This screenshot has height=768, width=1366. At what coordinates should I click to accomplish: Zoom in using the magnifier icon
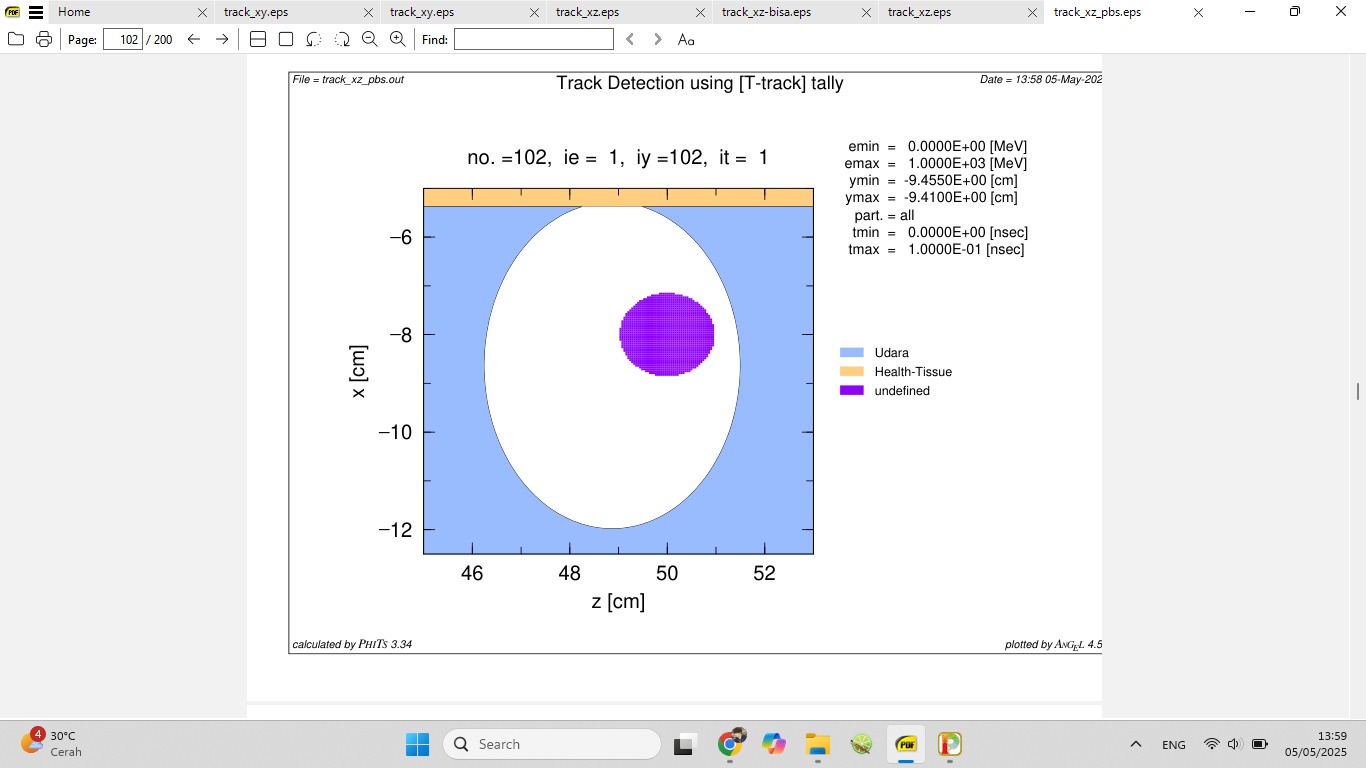[x=397, y=39]
